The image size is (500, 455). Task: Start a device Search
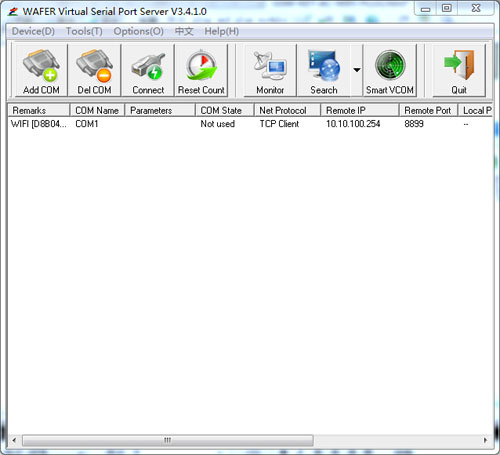(324, 70)
